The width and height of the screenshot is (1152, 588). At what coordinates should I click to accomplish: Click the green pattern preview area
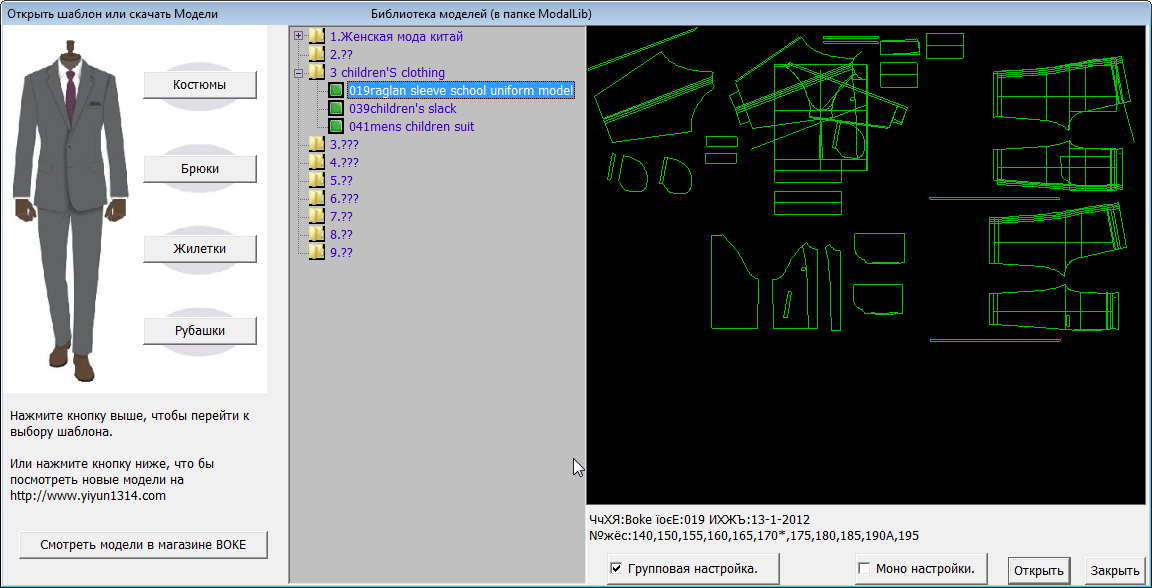pos(865,265)
